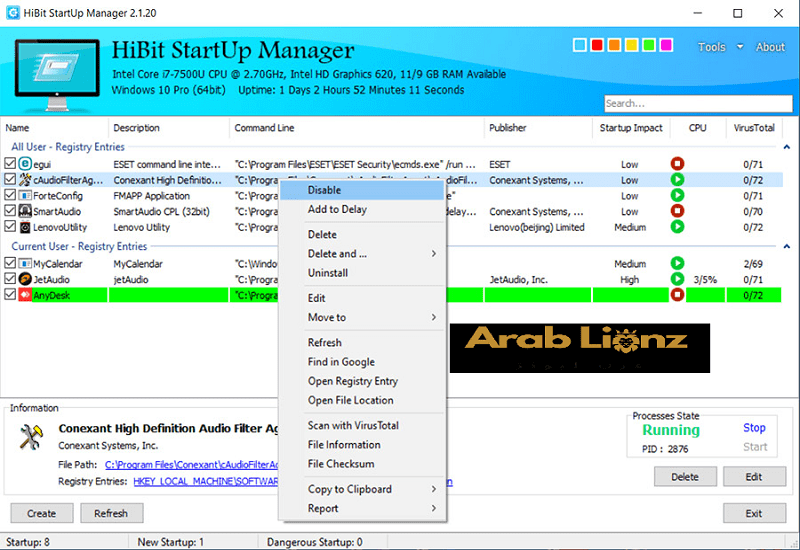Click the egui ESET app icon
Viewport: 800px width, 550px height.
pyautogui.click(x=25, y=164)
